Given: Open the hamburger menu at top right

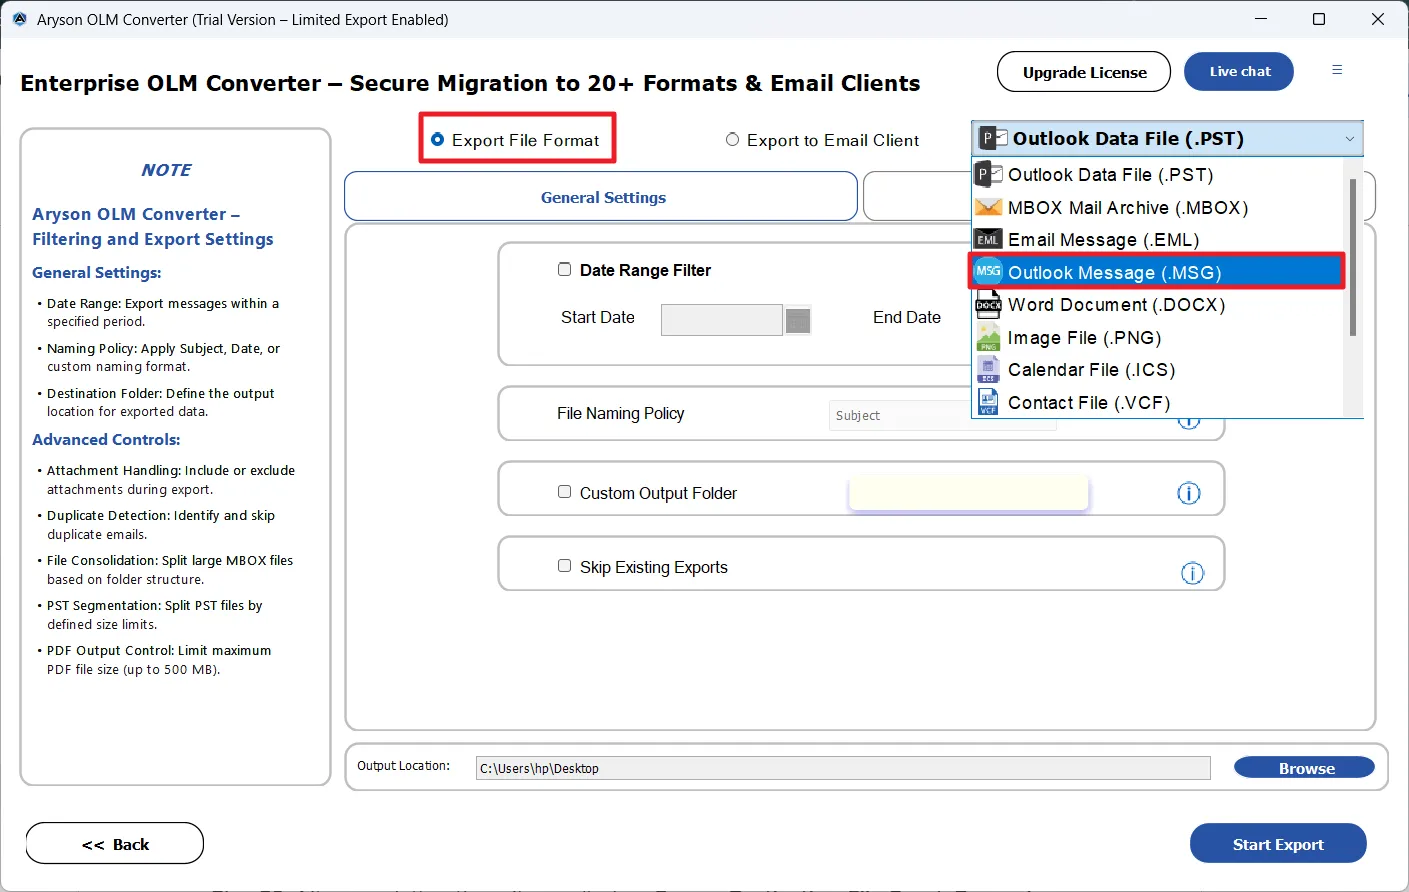Looking at the screenshot, I should point(1337,70).
